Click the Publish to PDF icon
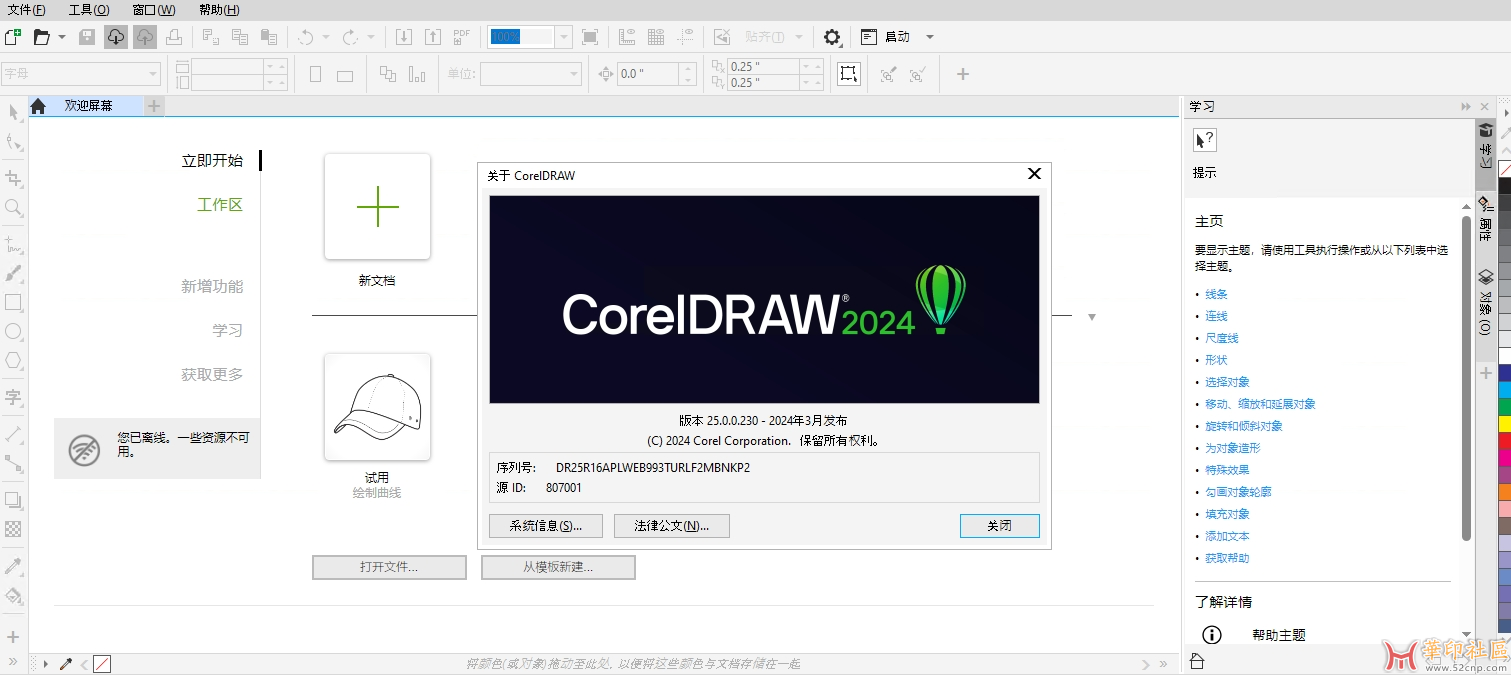Viewport: 1511px width, 675px height. pyautogui.click(x=461, y=37)
